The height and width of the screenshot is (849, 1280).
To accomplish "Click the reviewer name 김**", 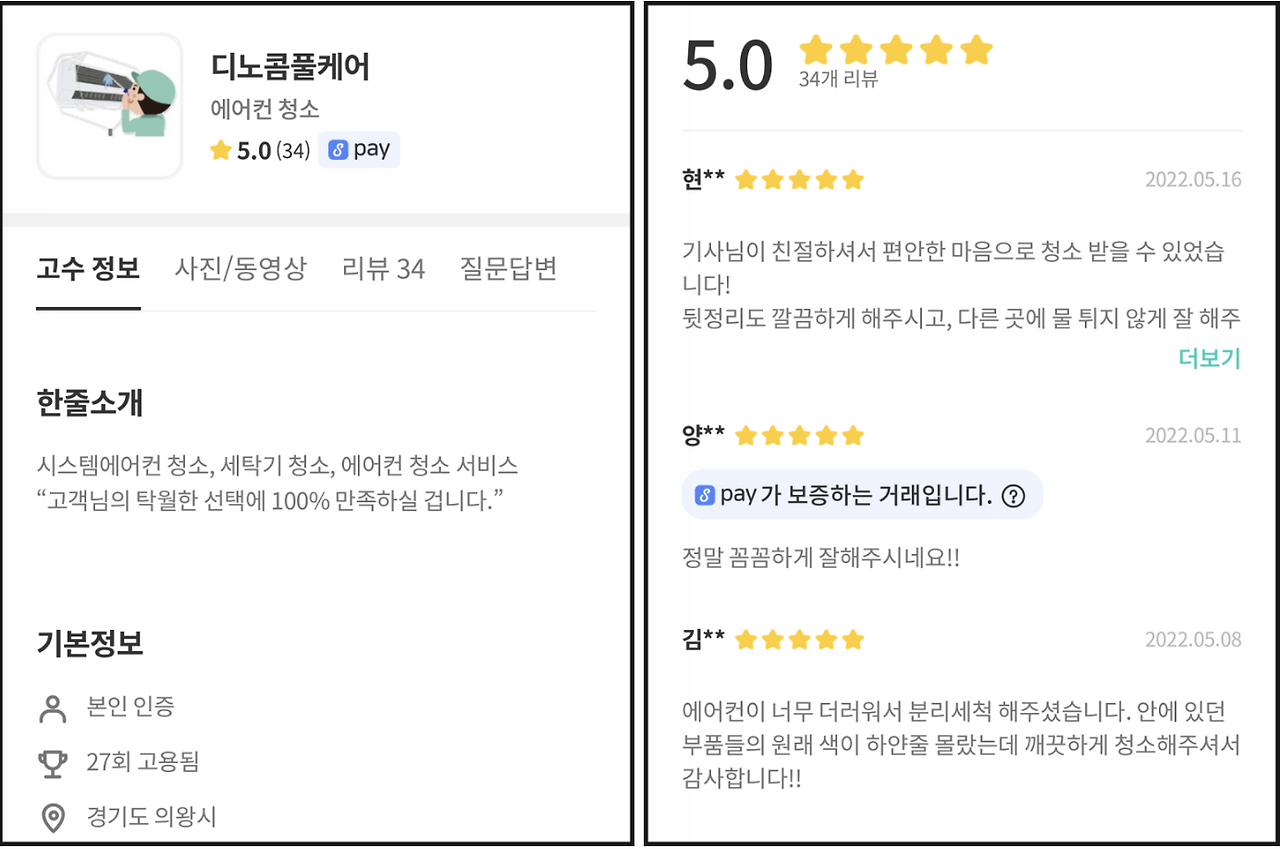I will (x=702, y=639).
